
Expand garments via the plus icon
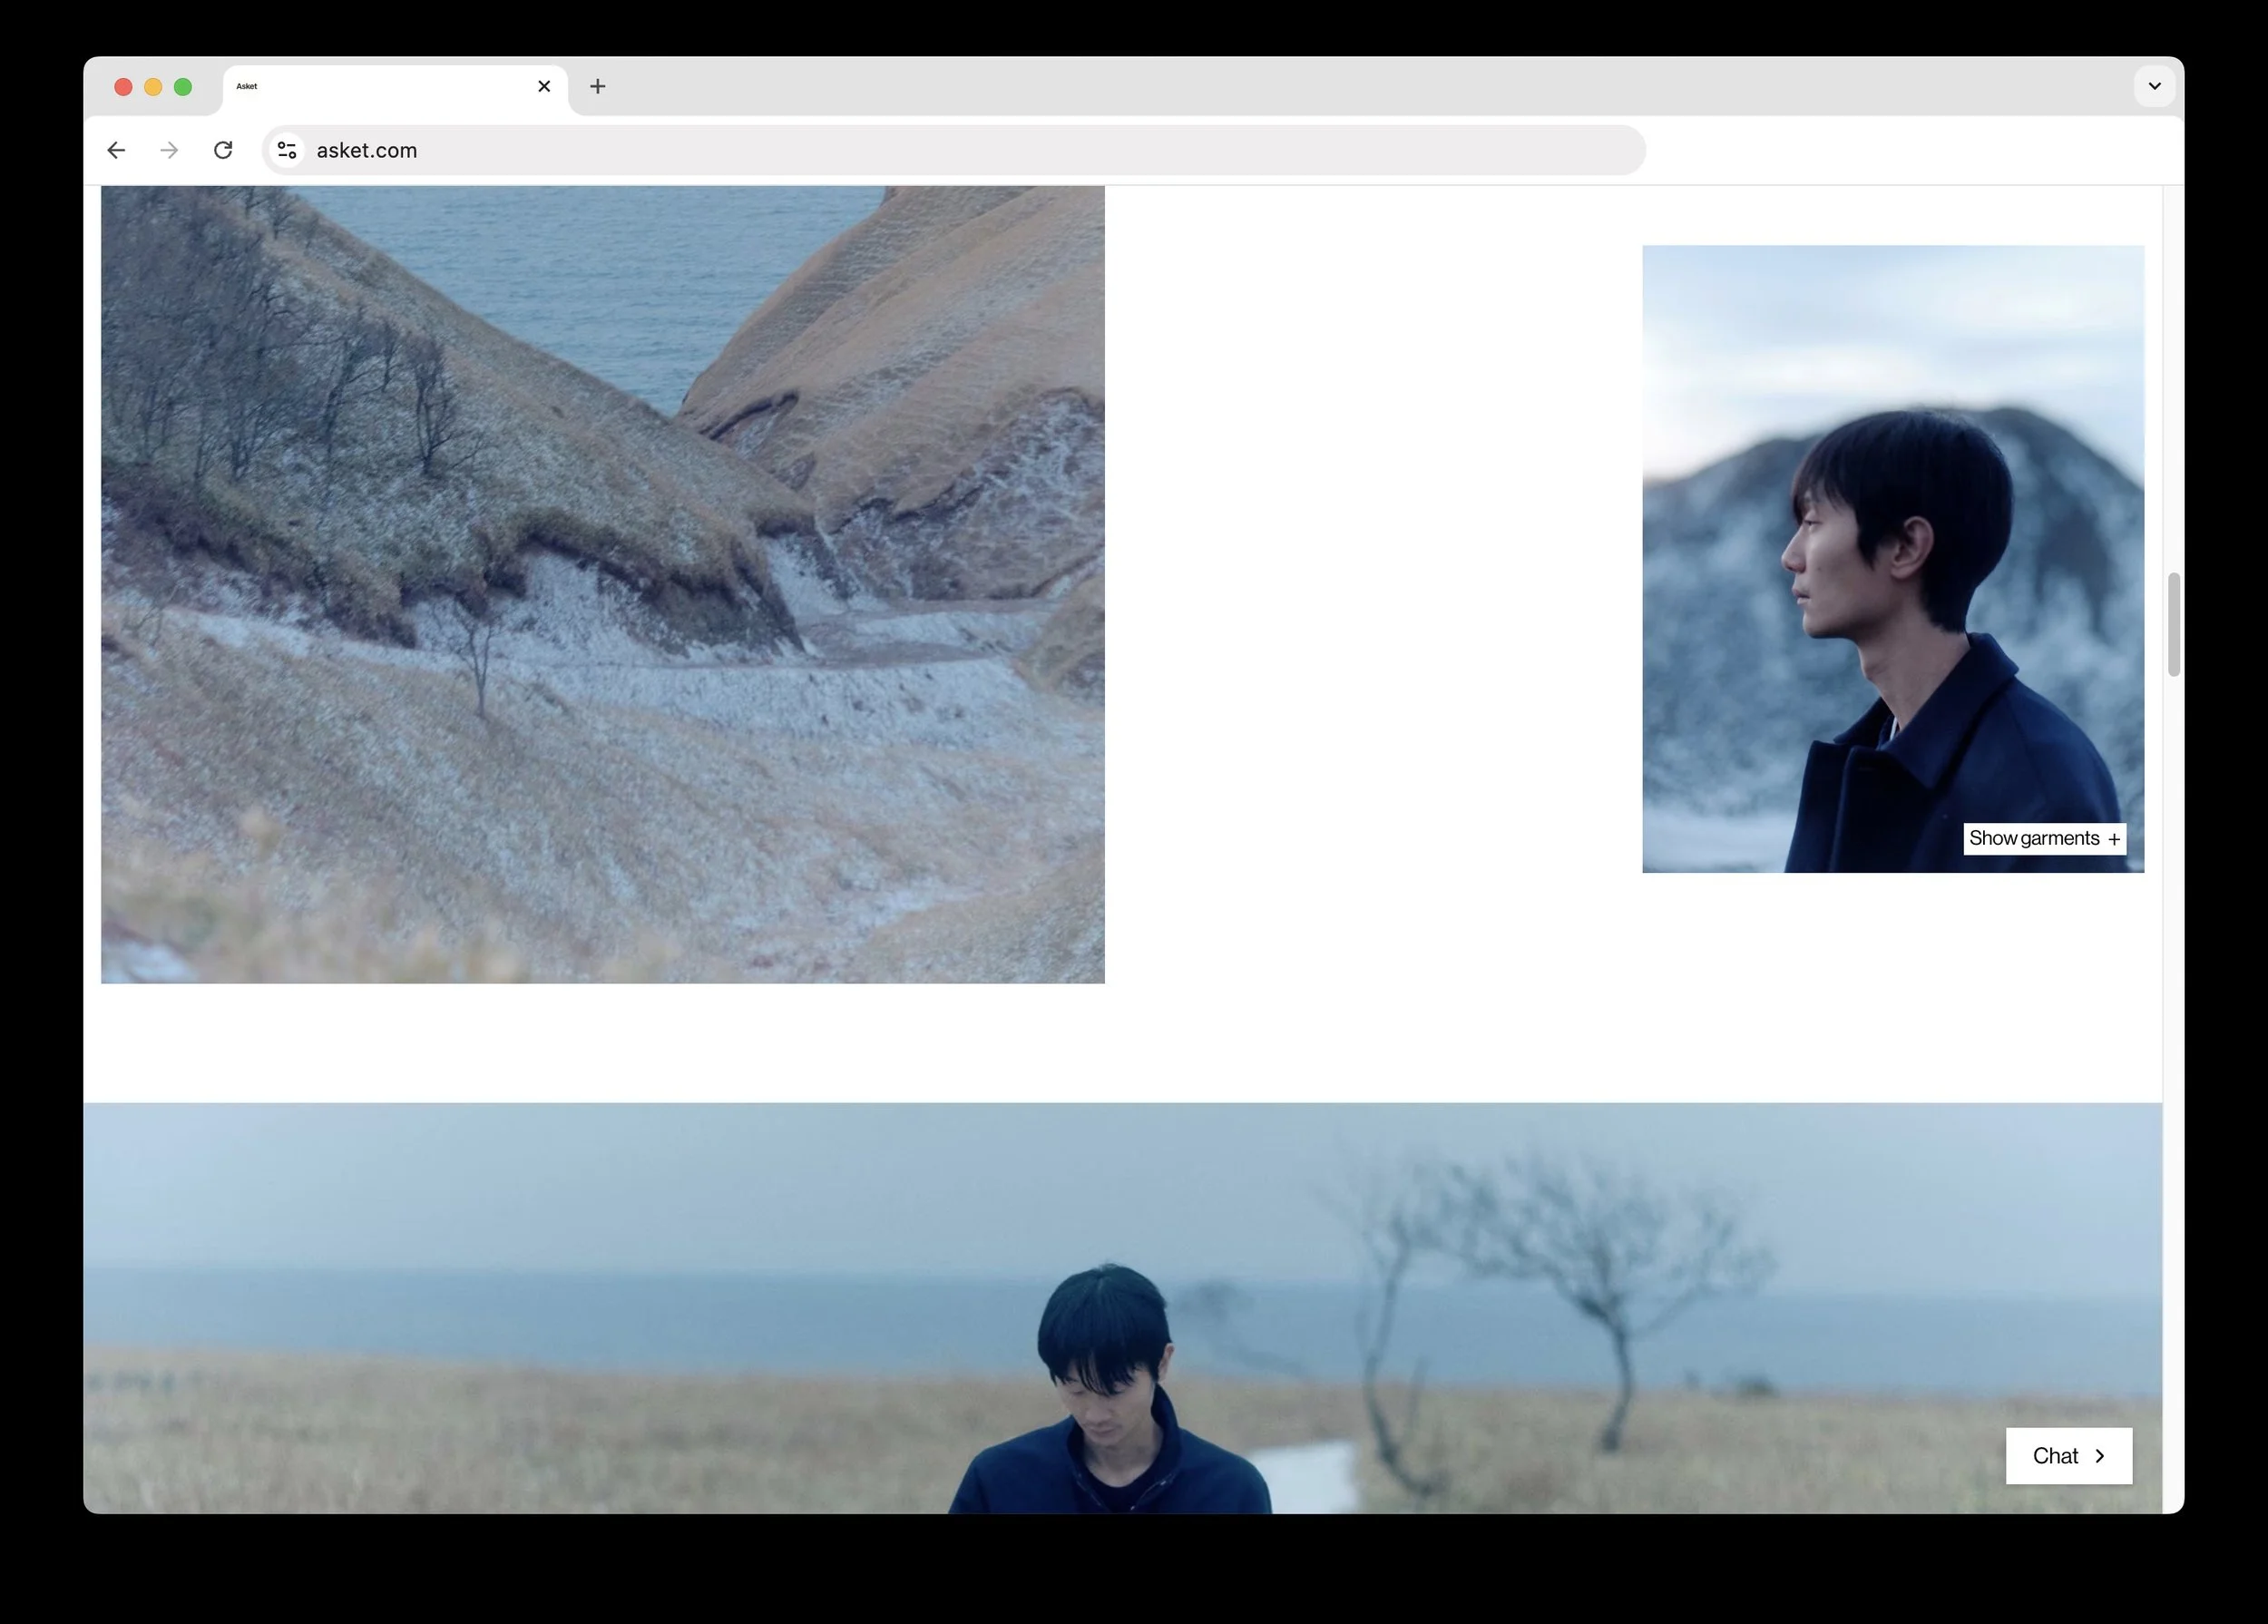tap(2114, 840)
